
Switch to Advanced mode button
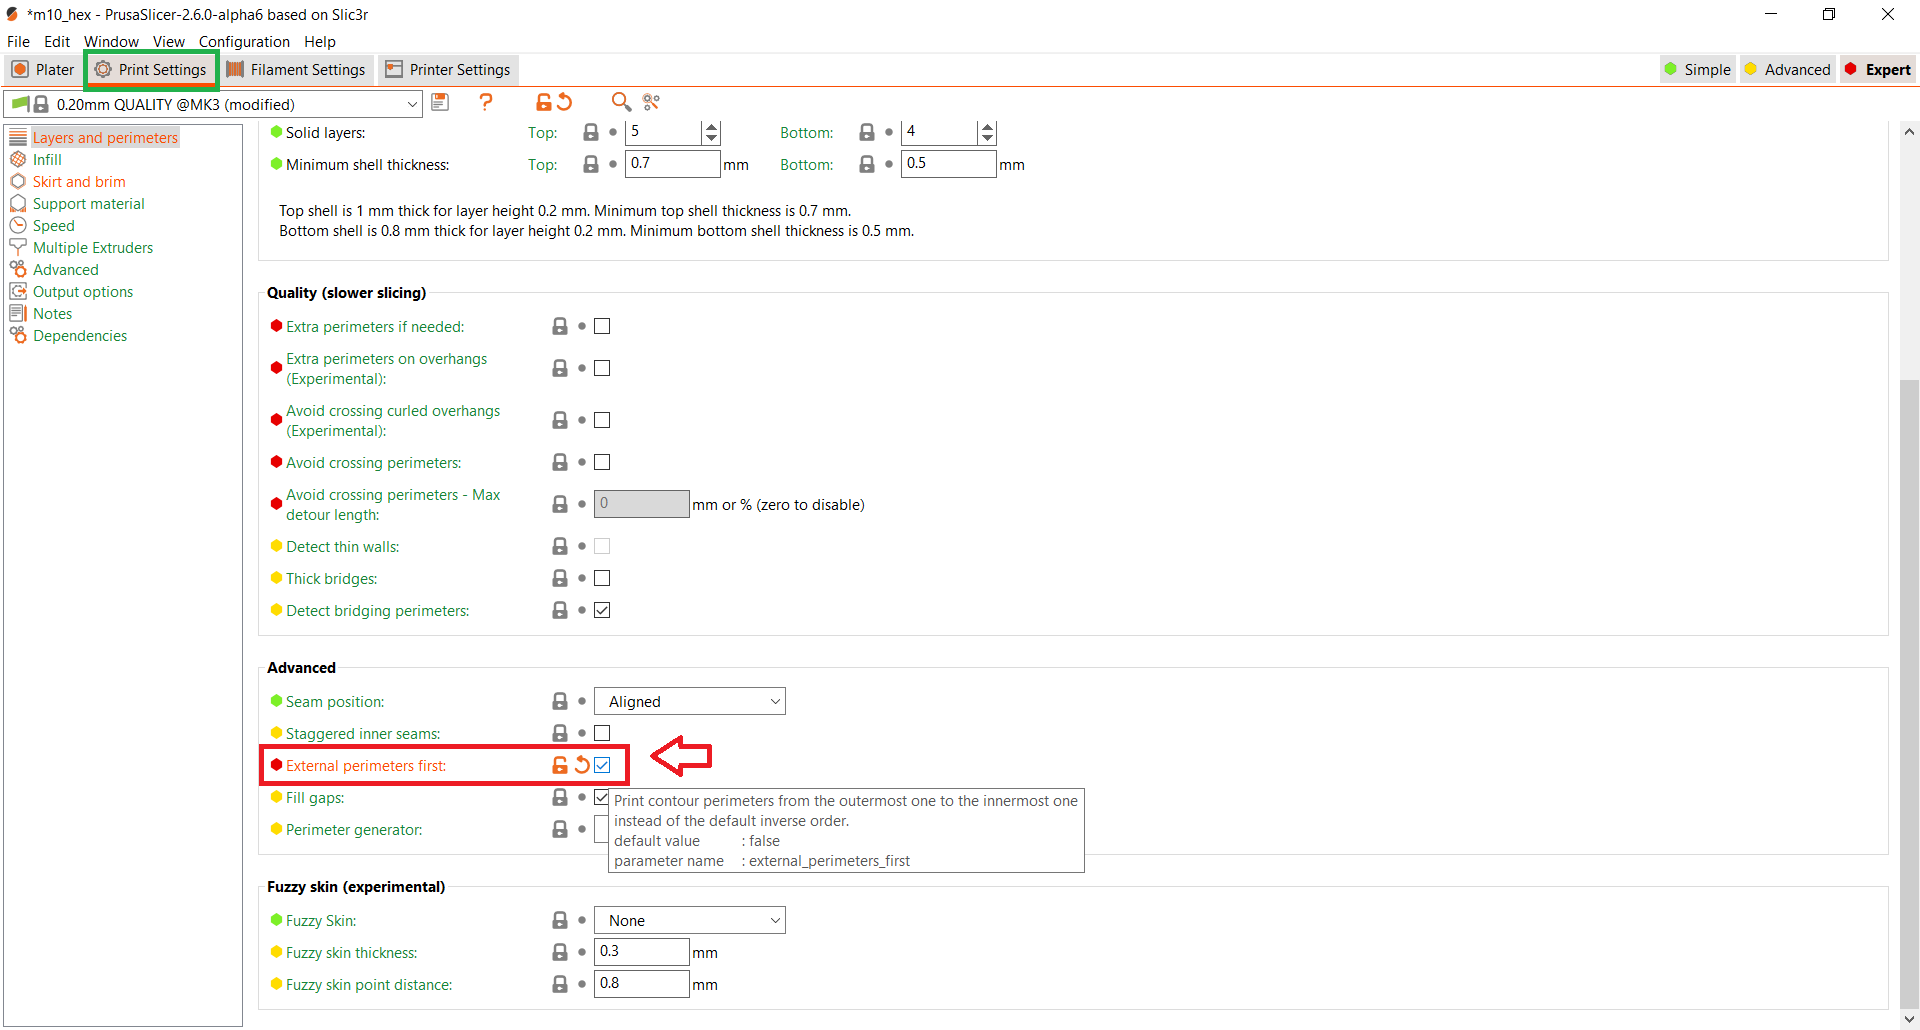[x=1787, y=69]
